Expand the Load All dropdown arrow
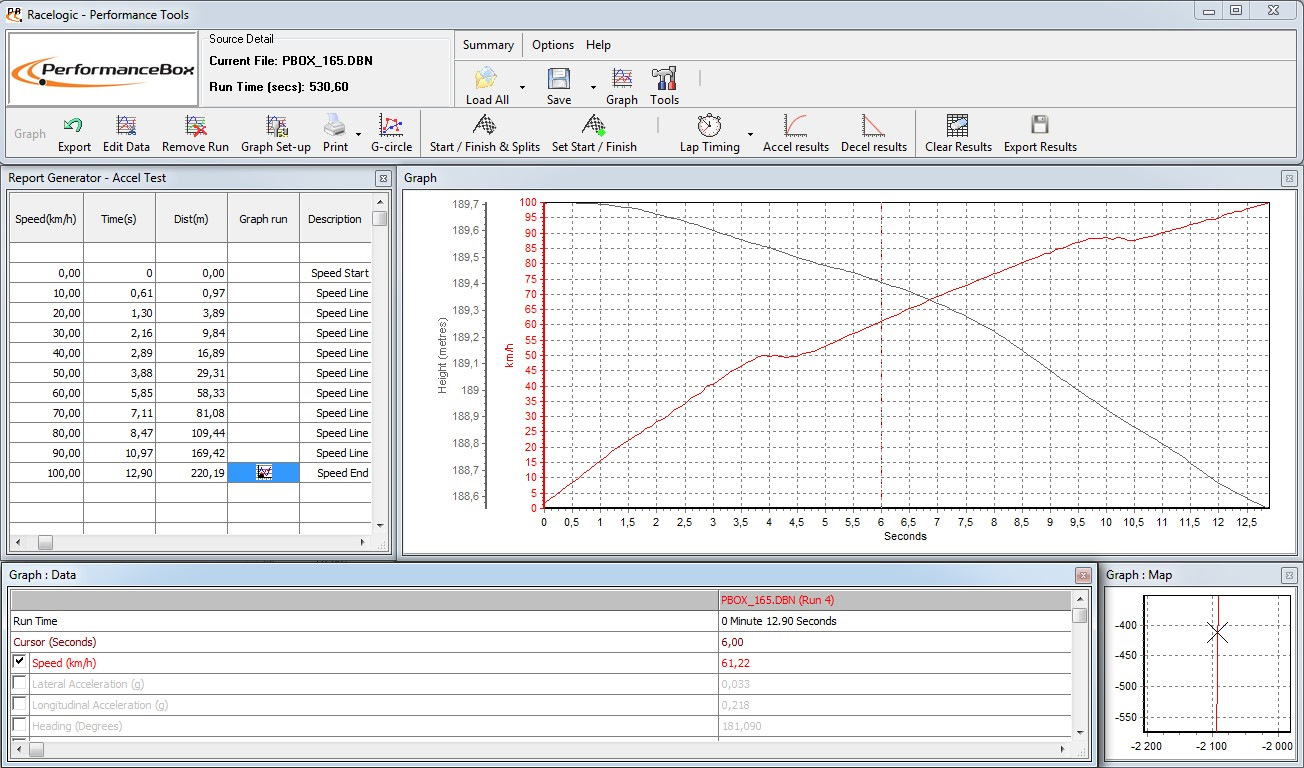 [x=522, y=88]
